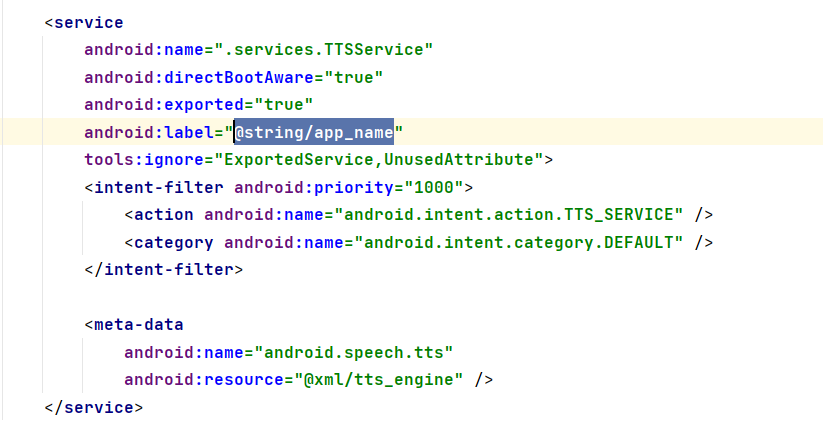Click the meta-data tag
The image size is (823, 423).
coord(134,325)
